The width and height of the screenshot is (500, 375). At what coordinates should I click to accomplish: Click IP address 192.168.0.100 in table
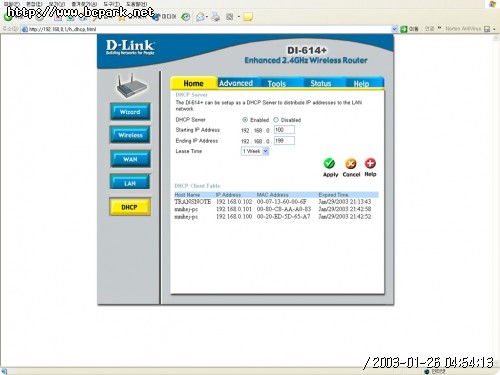(234, 216)
